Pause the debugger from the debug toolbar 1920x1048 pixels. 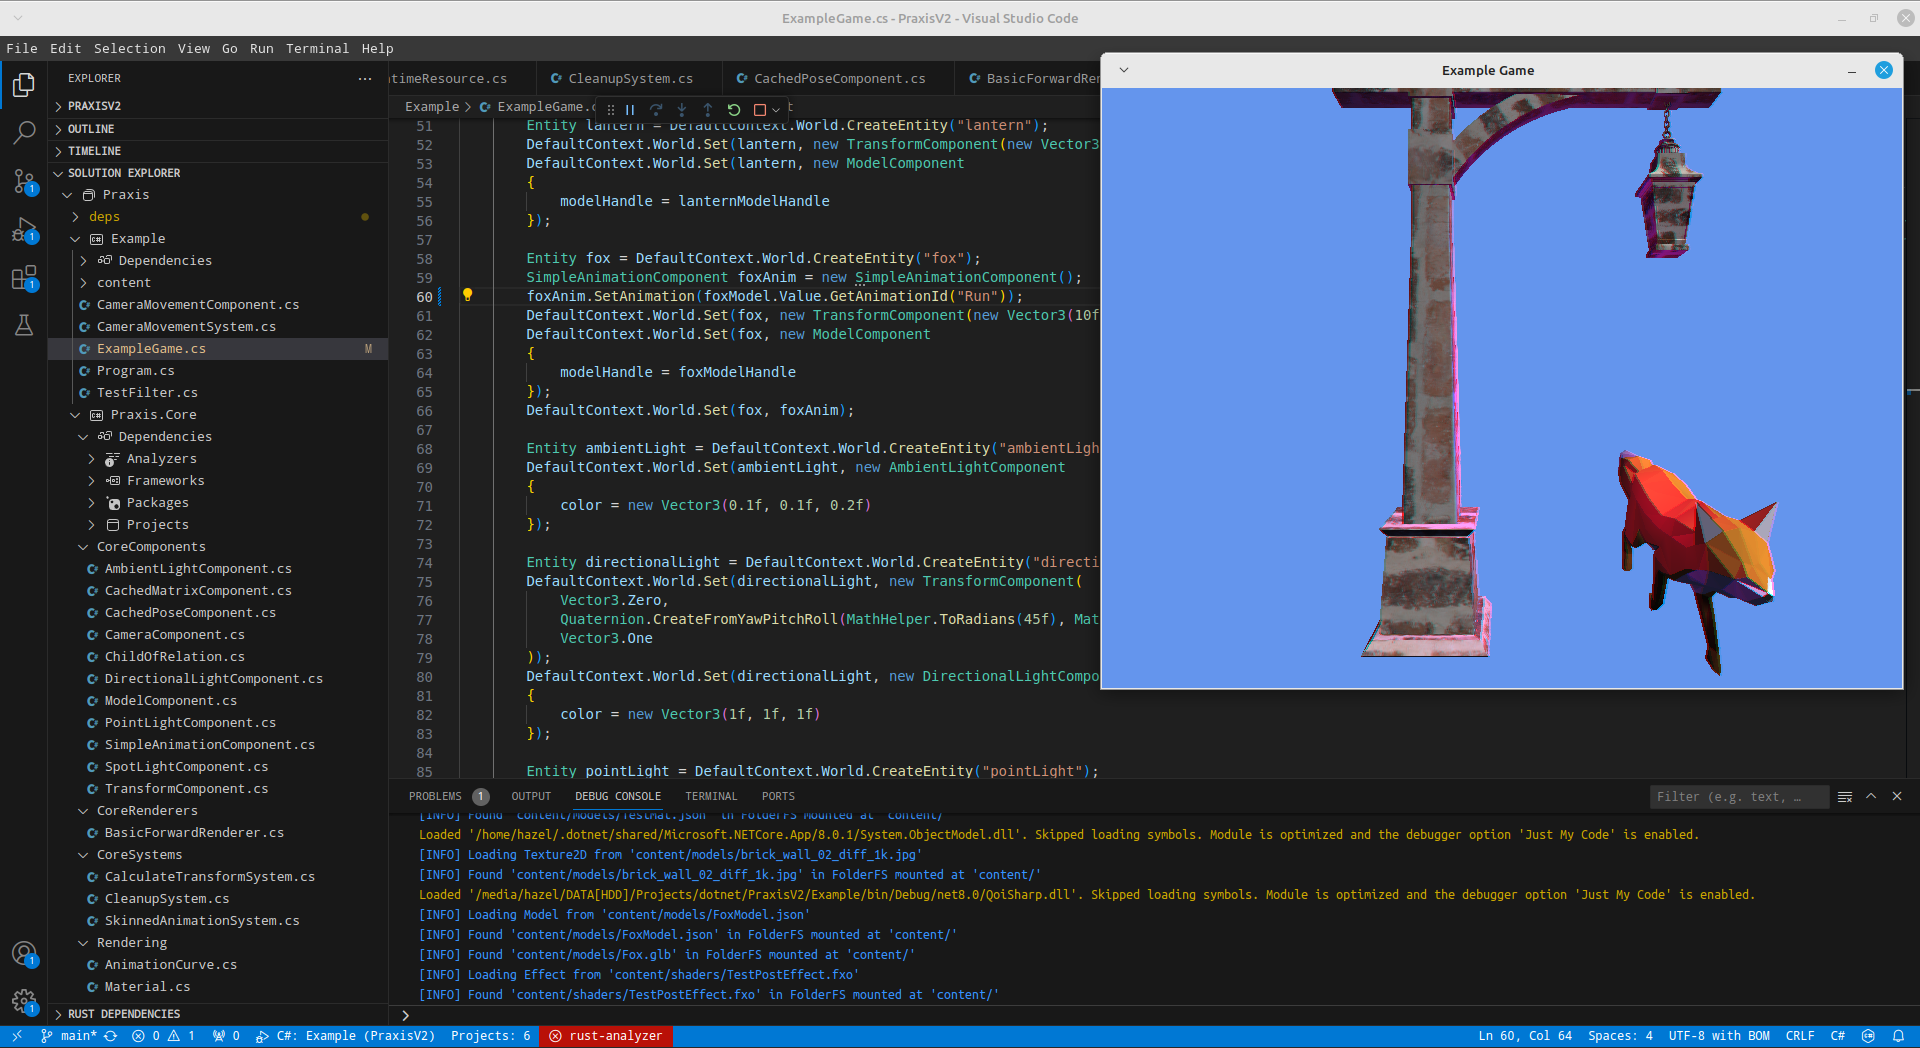tap(630, 110)
